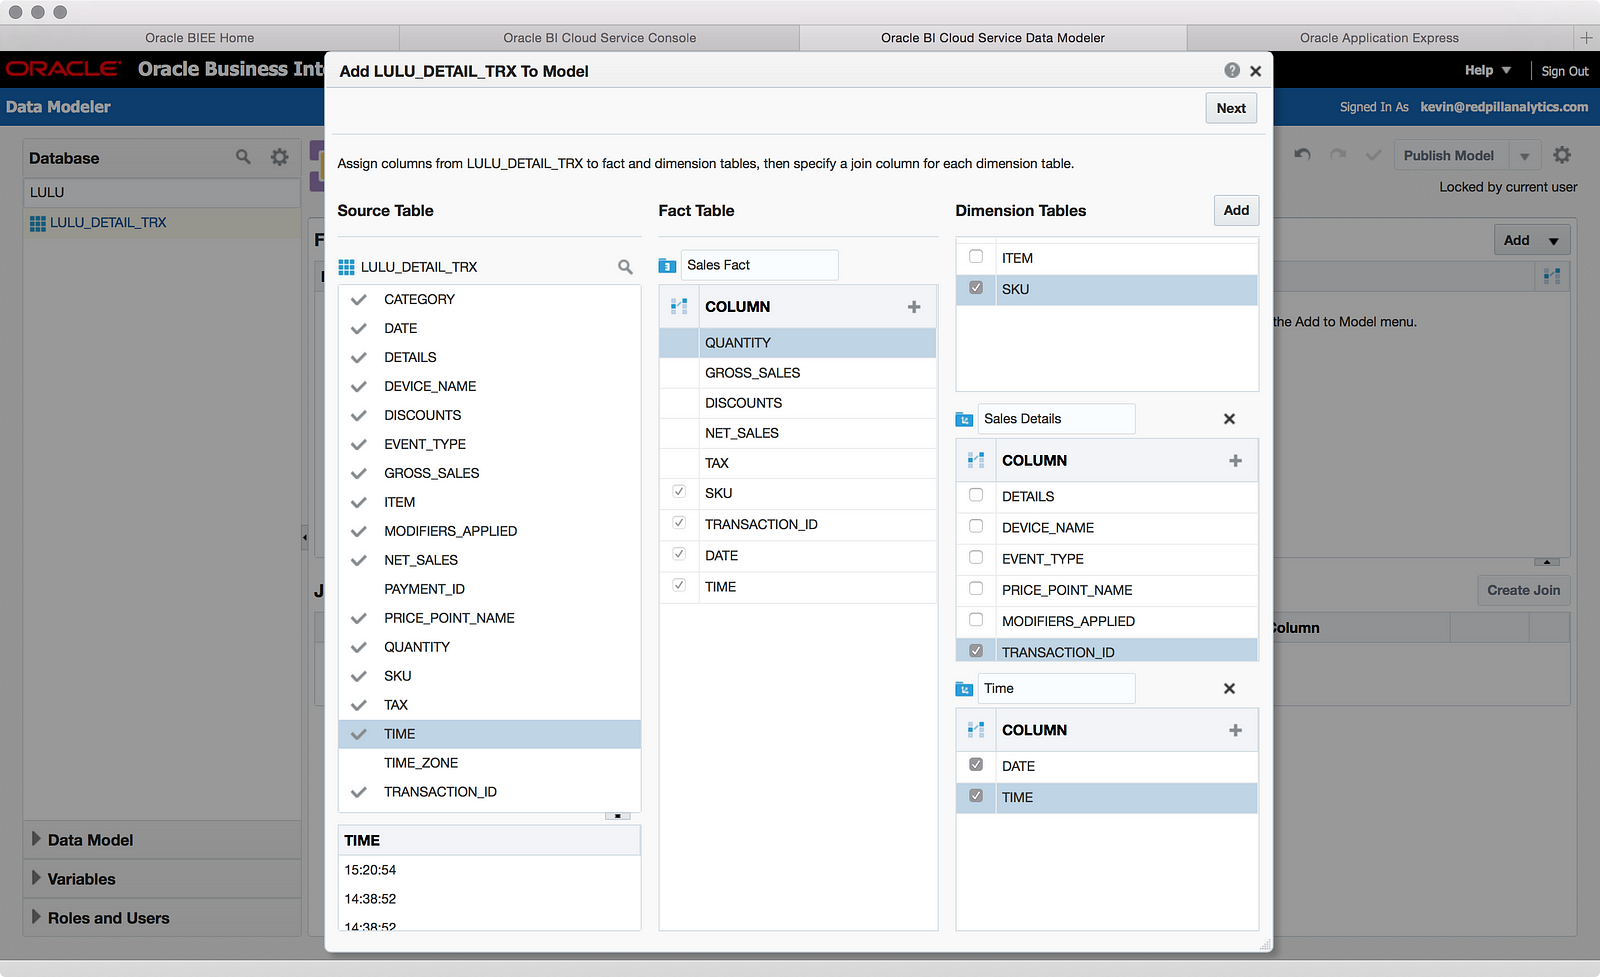Click the join column icon in Sales Details header
Viewport: 1600px width, 977px height.
[x=976, y=461]
